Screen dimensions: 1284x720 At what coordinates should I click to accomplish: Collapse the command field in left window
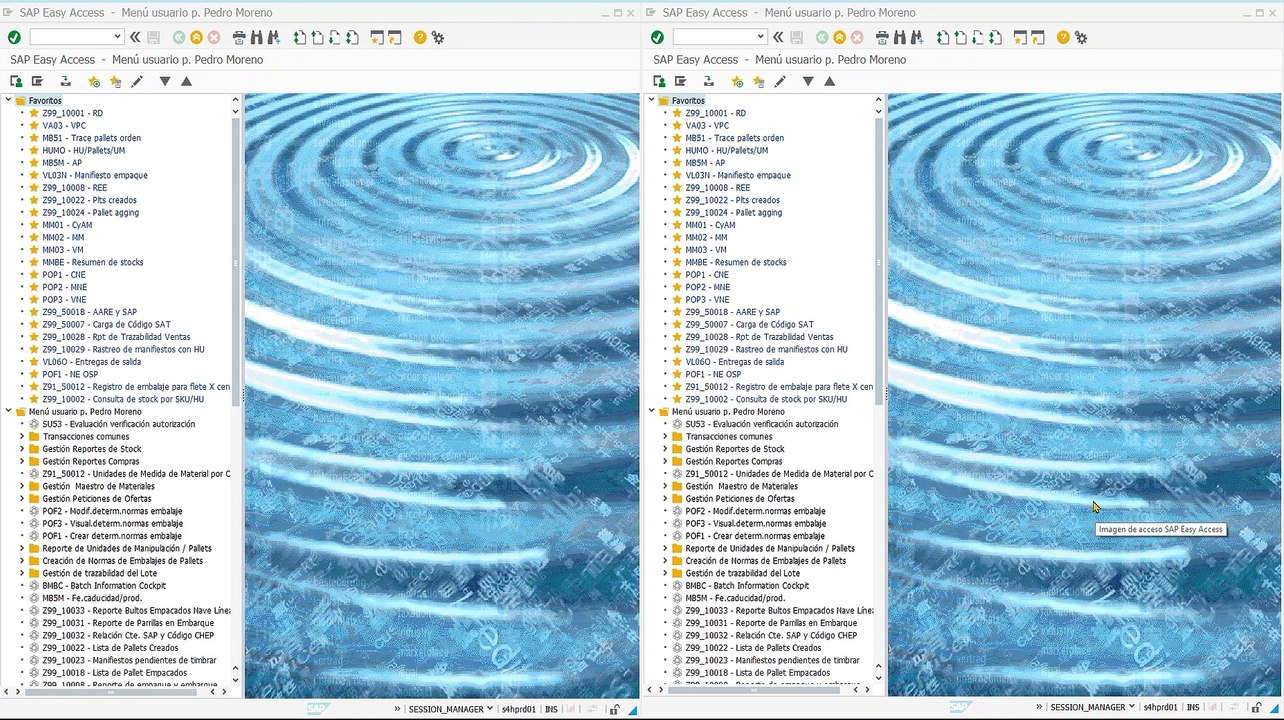click(x=135, y=37)
